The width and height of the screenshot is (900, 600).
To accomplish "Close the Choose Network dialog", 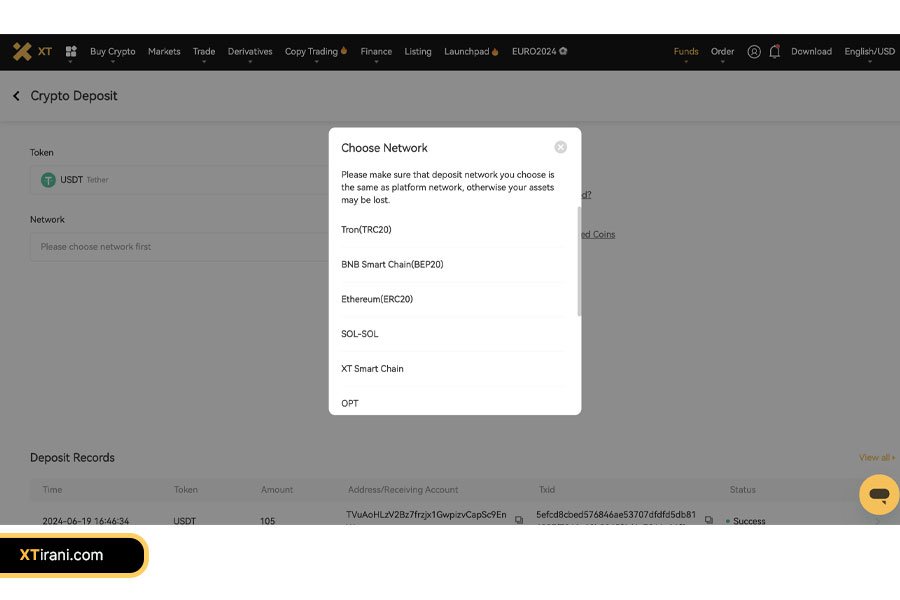I will pos(560,147).
